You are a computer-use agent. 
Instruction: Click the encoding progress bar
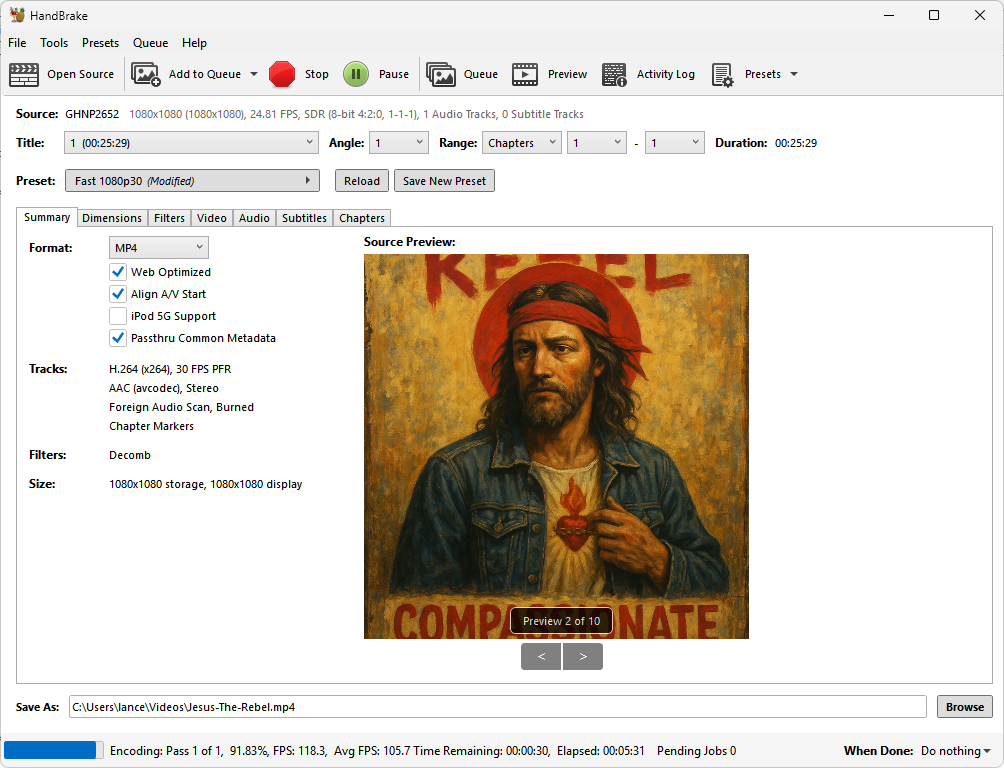tap(54, 750)
